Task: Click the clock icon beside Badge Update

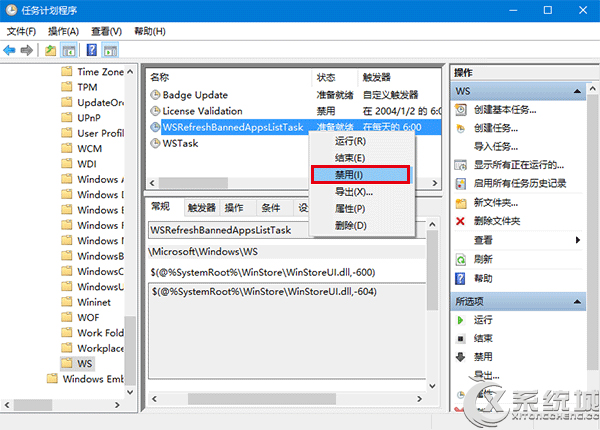Action: [x=155, y=94]
